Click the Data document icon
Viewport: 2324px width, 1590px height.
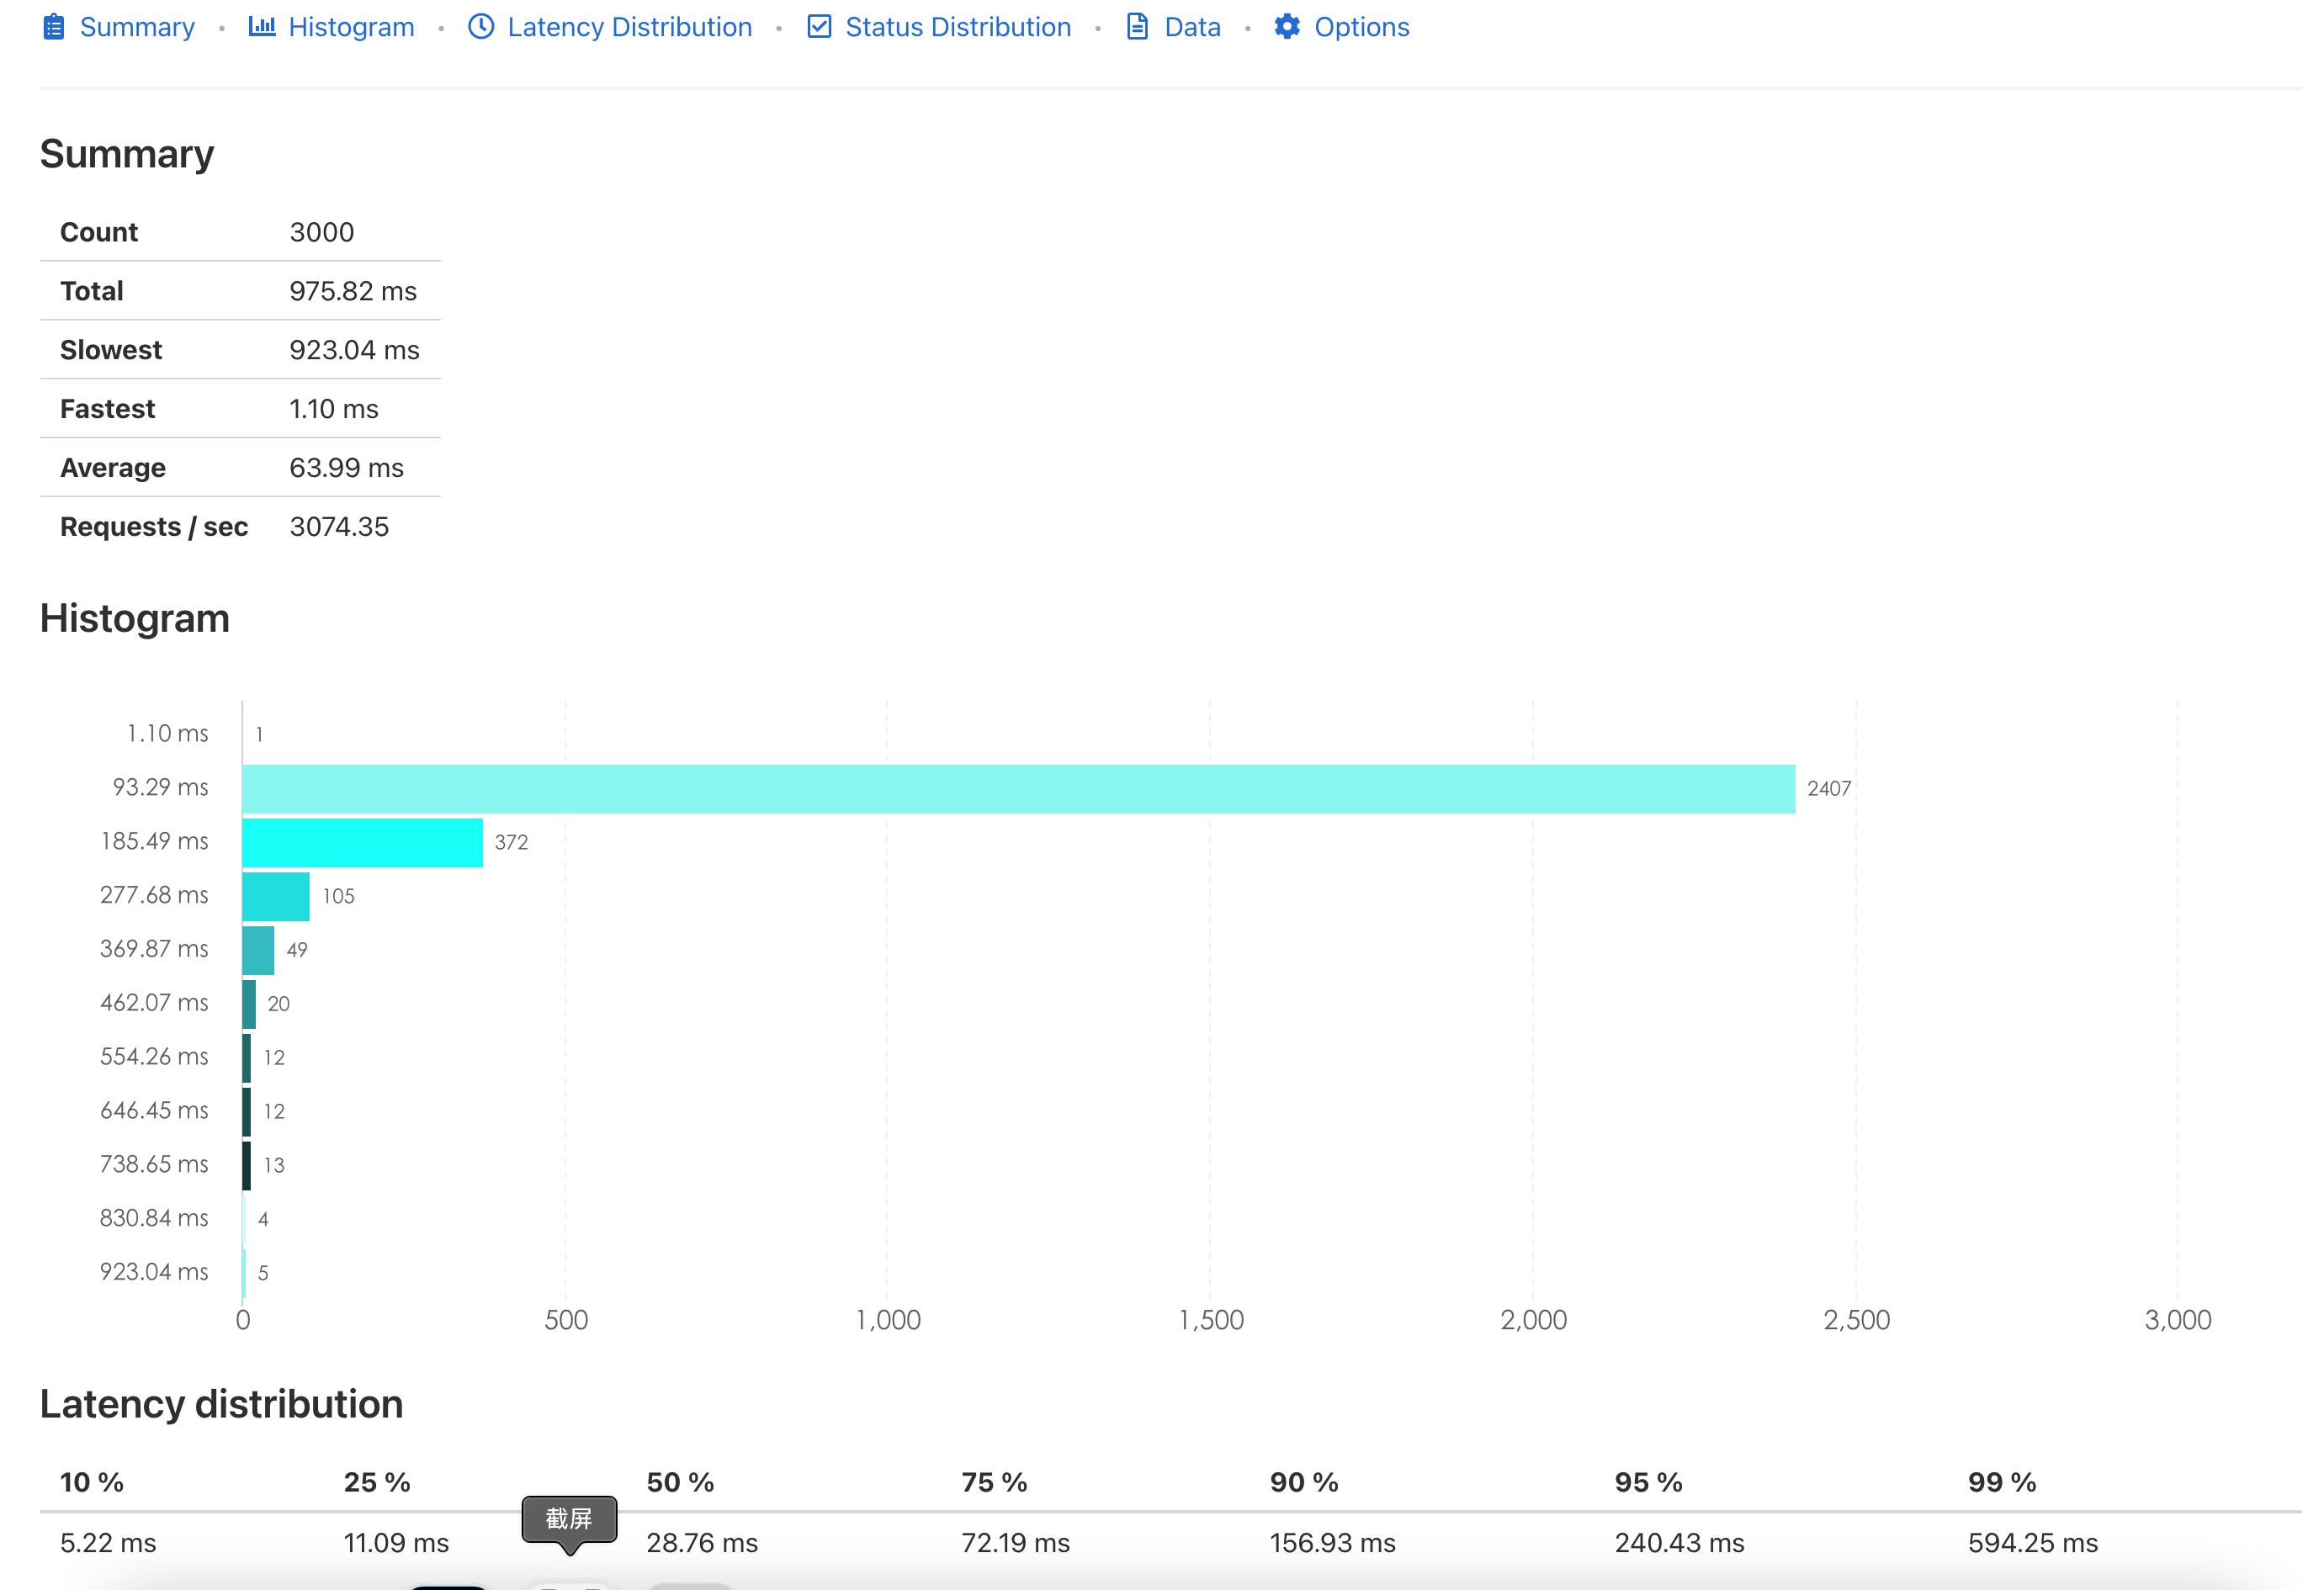coord(1137,27)
